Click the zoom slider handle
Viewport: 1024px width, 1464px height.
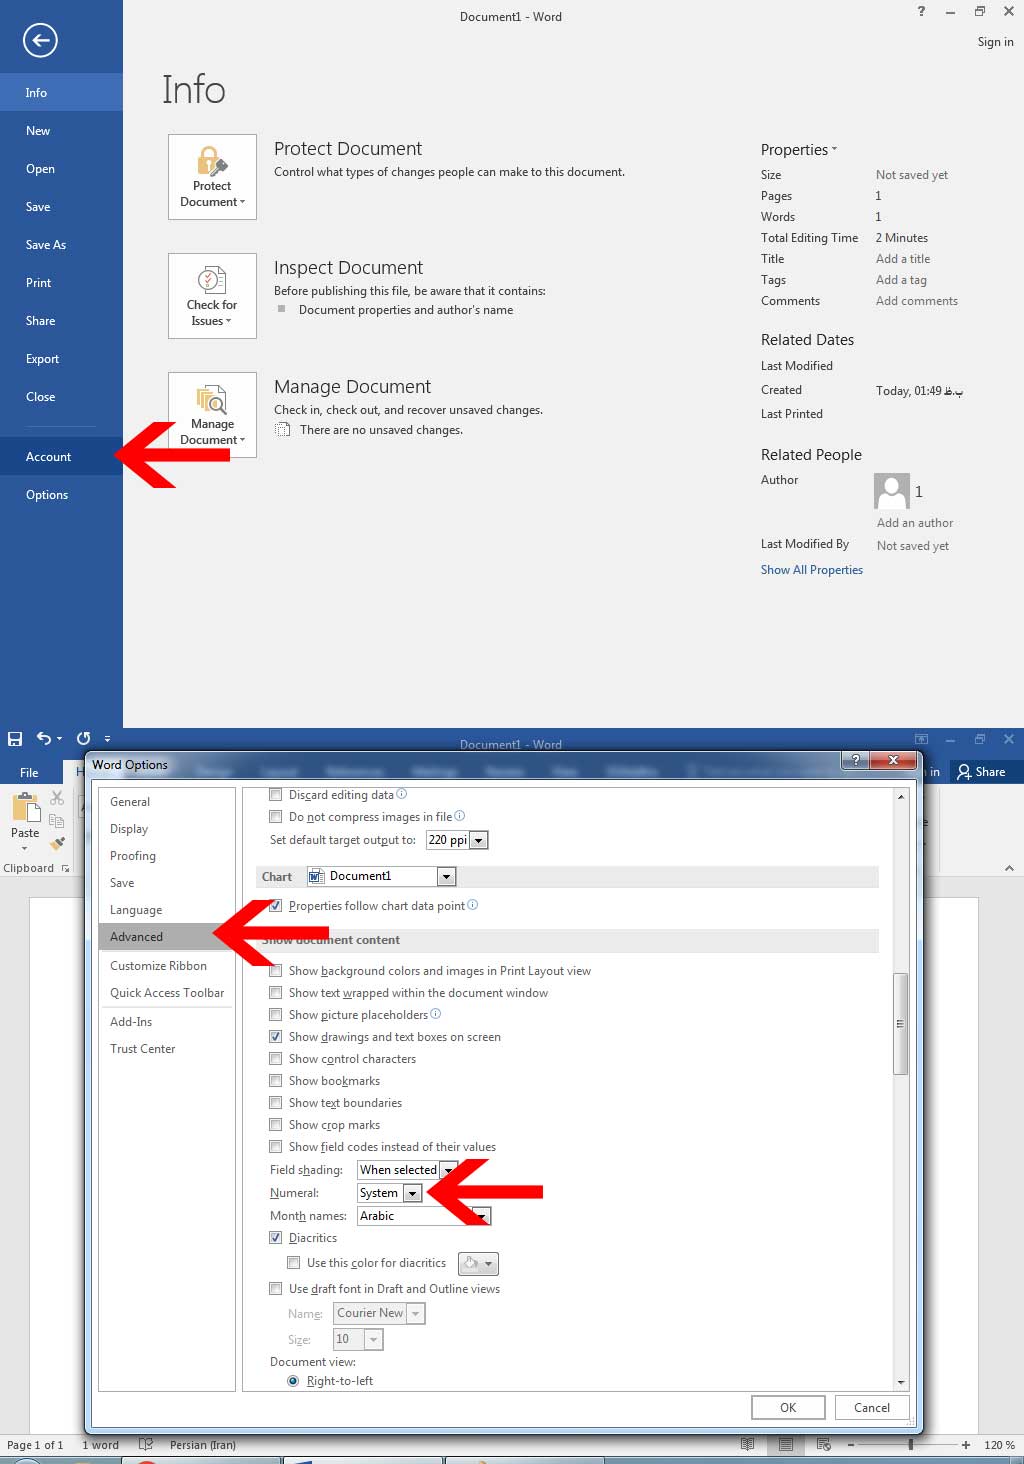point(910,1444)
